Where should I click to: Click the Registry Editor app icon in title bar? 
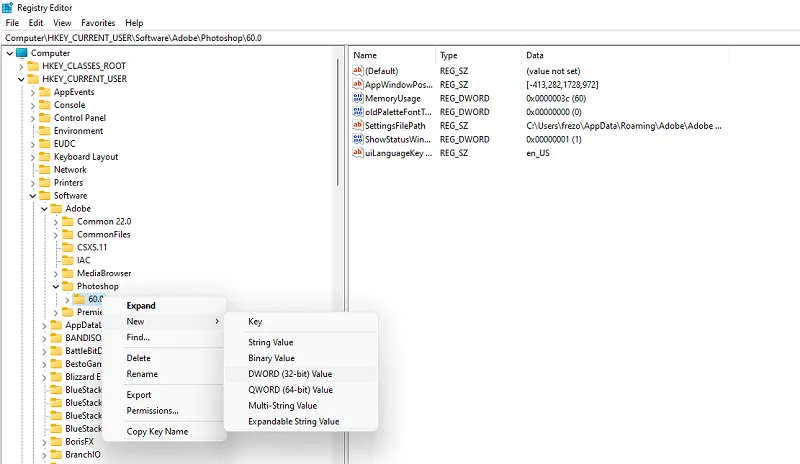click(x=7, y=8)
